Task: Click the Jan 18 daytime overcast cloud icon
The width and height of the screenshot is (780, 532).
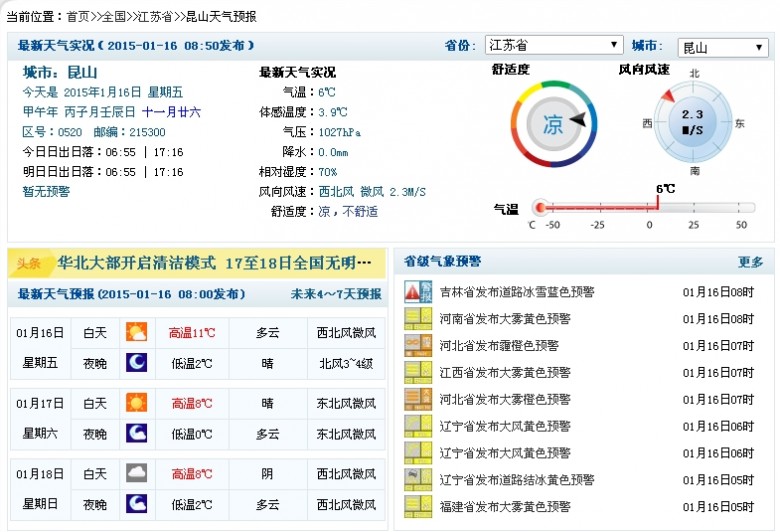Action: pos(135,474)
